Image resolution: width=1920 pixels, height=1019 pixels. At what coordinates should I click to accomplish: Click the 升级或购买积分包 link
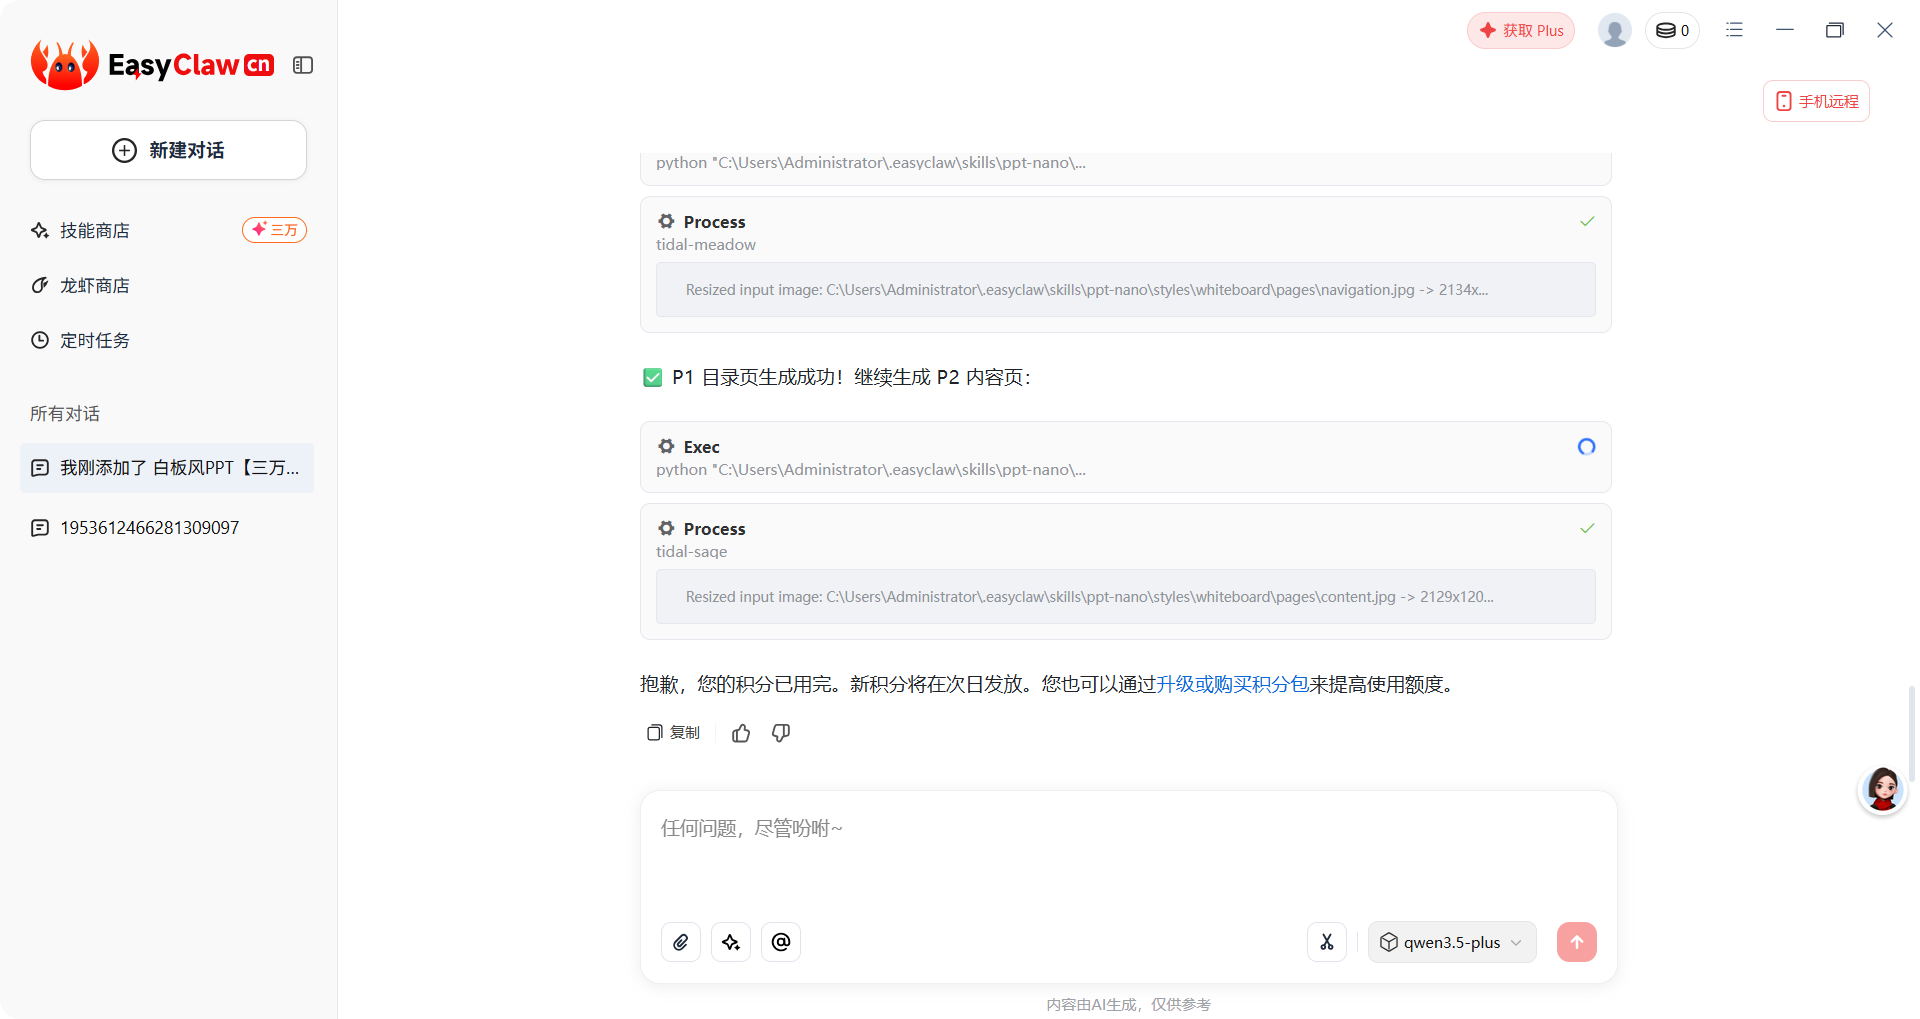point(1232,684)
